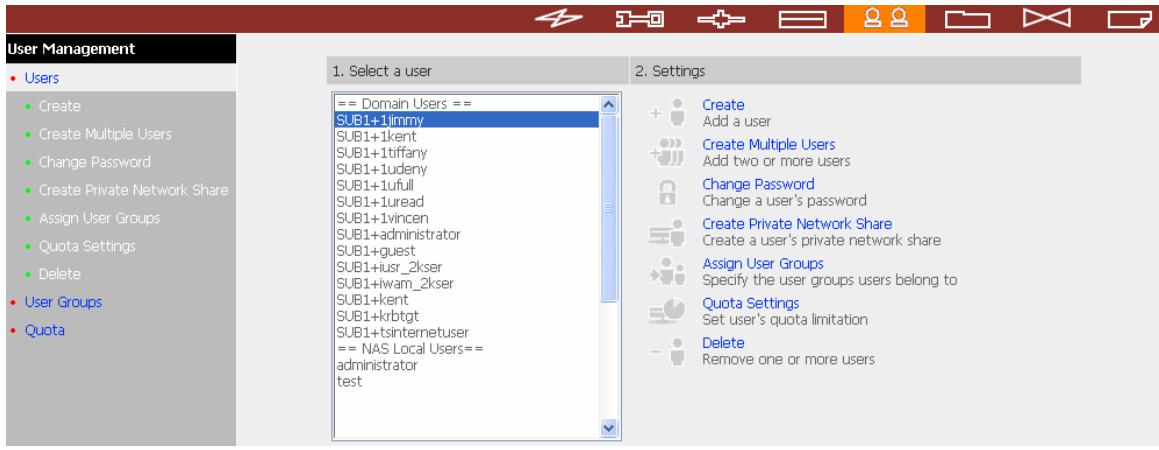Viewport: 1159px width, 450px height.
Task: Select SUB1+kent in the user list
Action: 466,300
